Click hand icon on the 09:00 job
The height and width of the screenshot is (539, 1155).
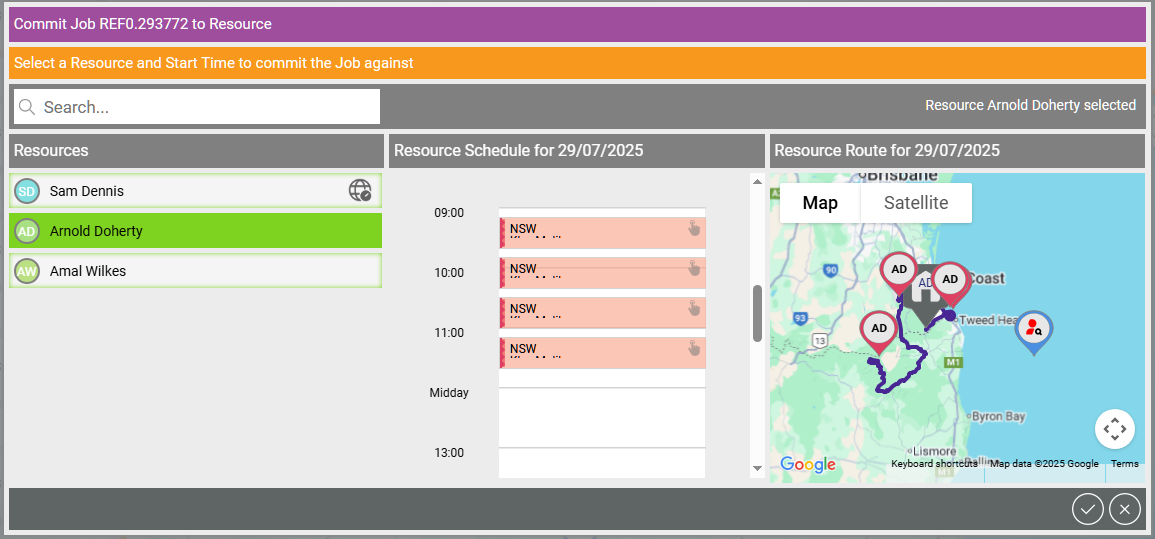pos(694,228)
